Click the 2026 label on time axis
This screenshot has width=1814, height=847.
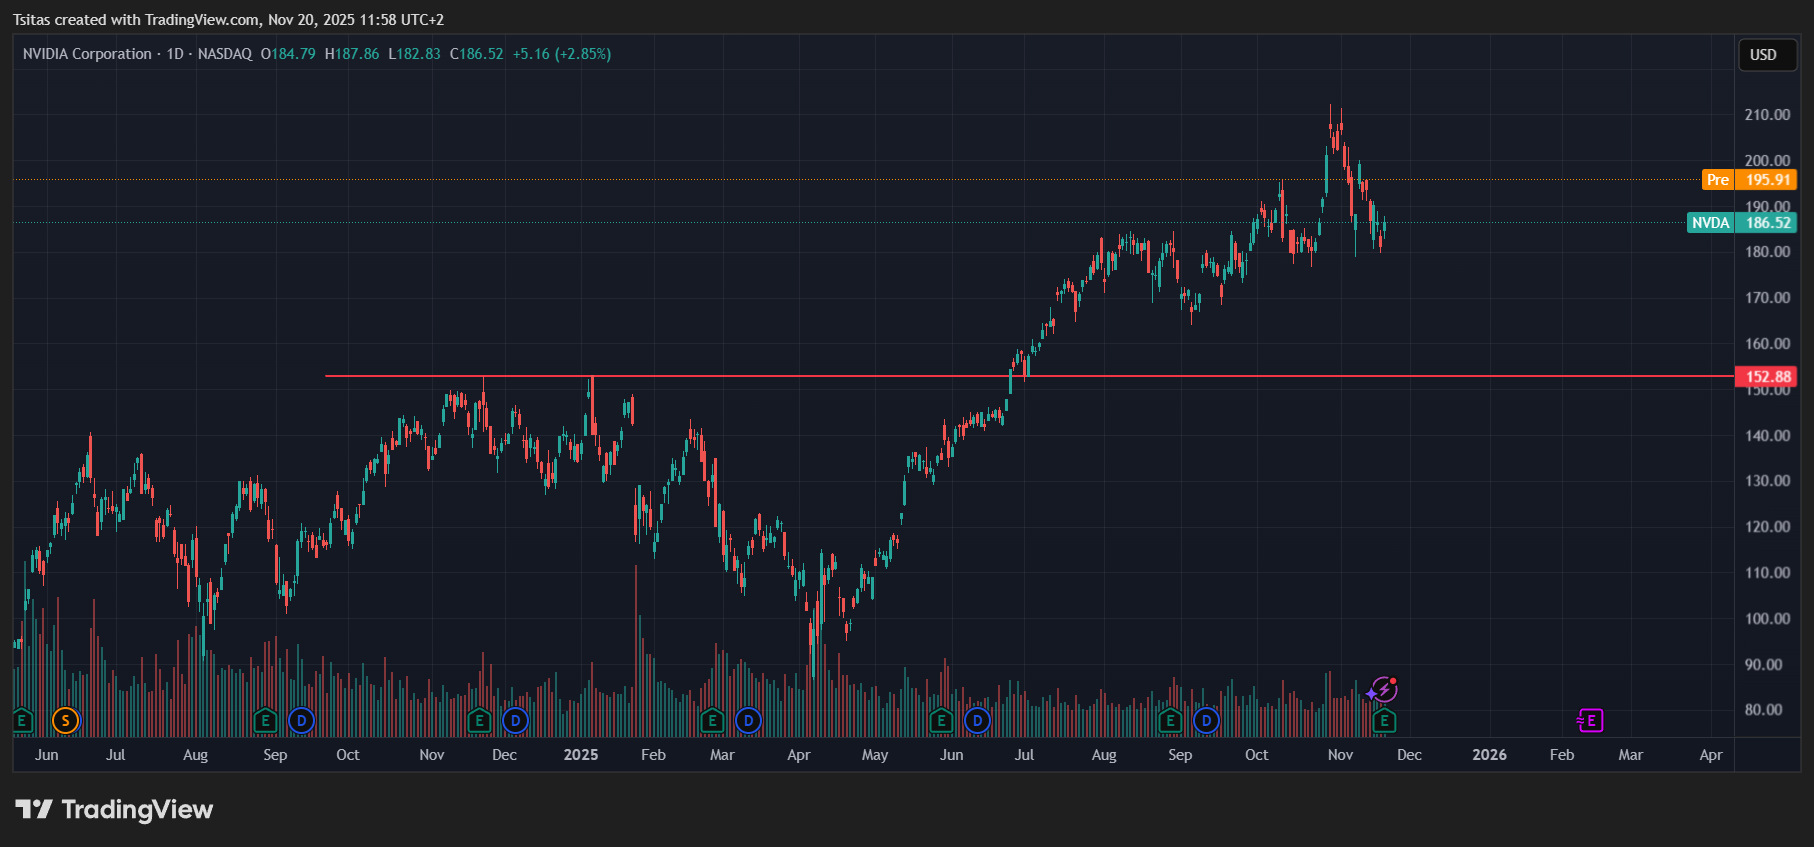(x=1489, y=755)
